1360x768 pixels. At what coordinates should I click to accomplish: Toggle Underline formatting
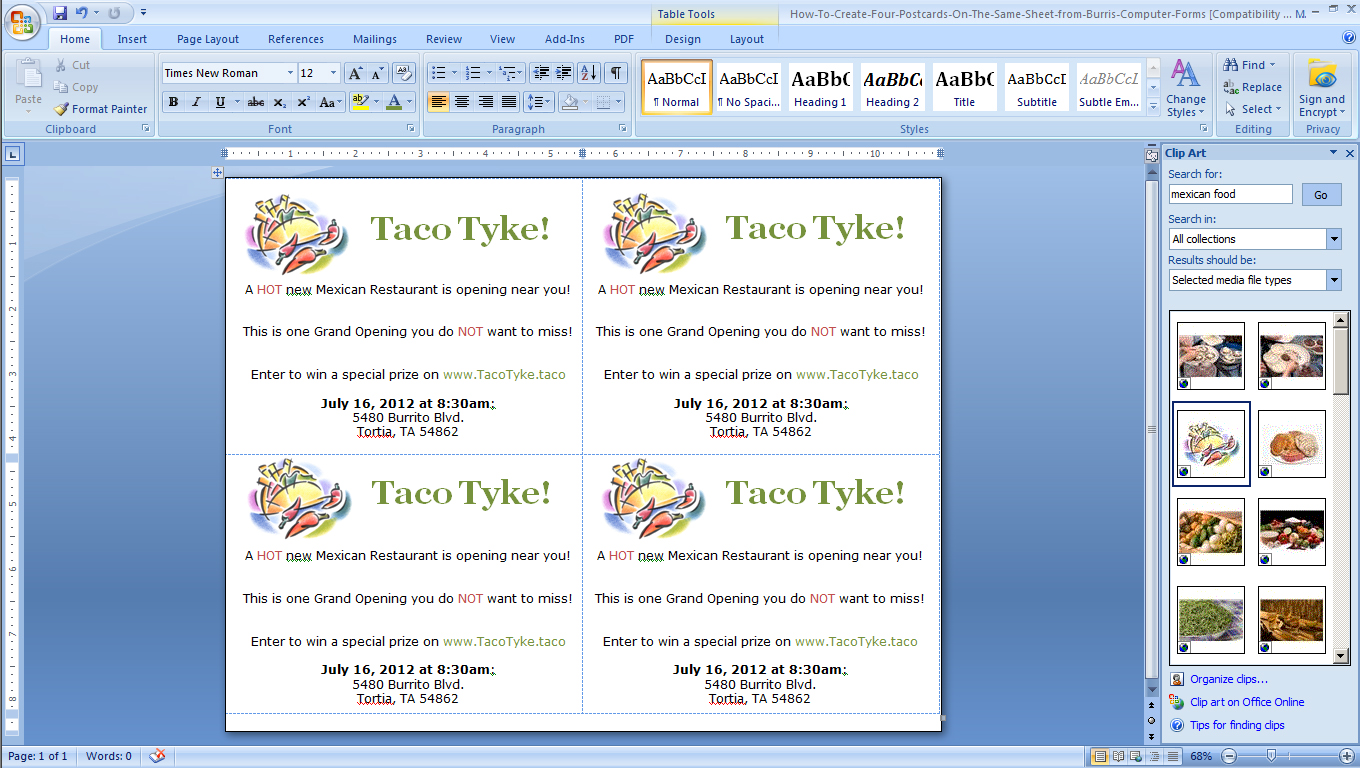pos(220,102)
